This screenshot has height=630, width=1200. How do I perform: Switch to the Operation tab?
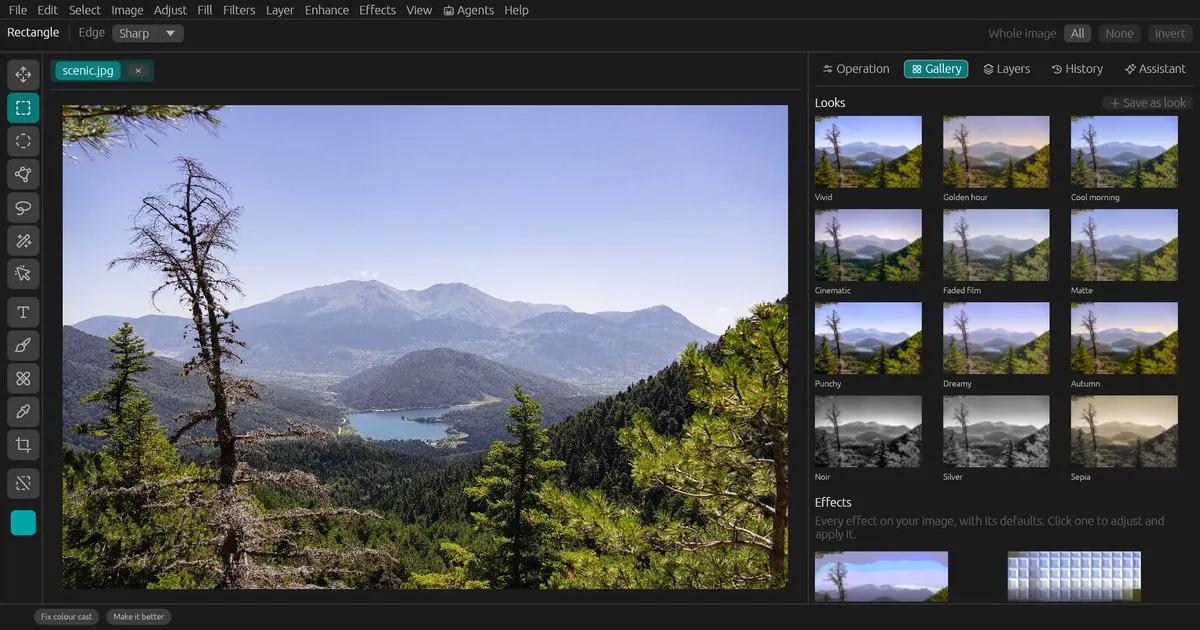(856, 69)
